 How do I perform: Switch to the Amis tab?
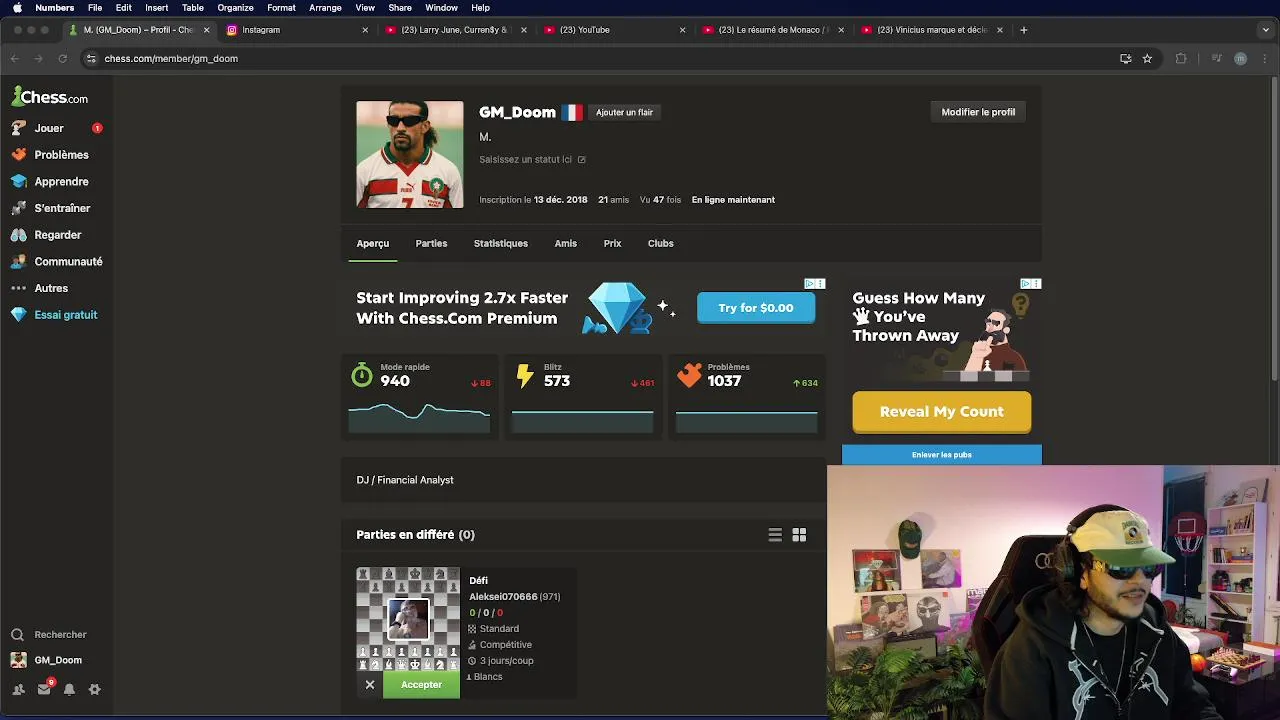point(566,244)
